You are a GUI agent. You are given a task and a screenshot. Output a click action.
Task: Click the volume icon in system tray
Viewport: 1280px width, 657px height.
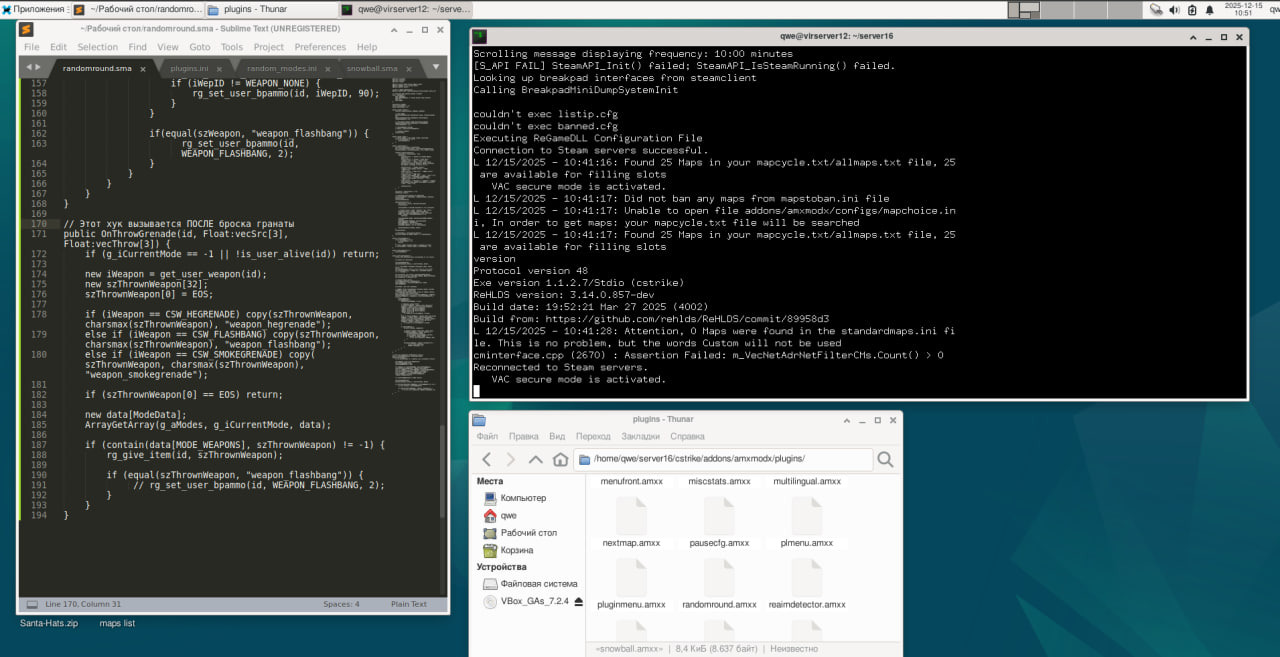[1173, 9]
